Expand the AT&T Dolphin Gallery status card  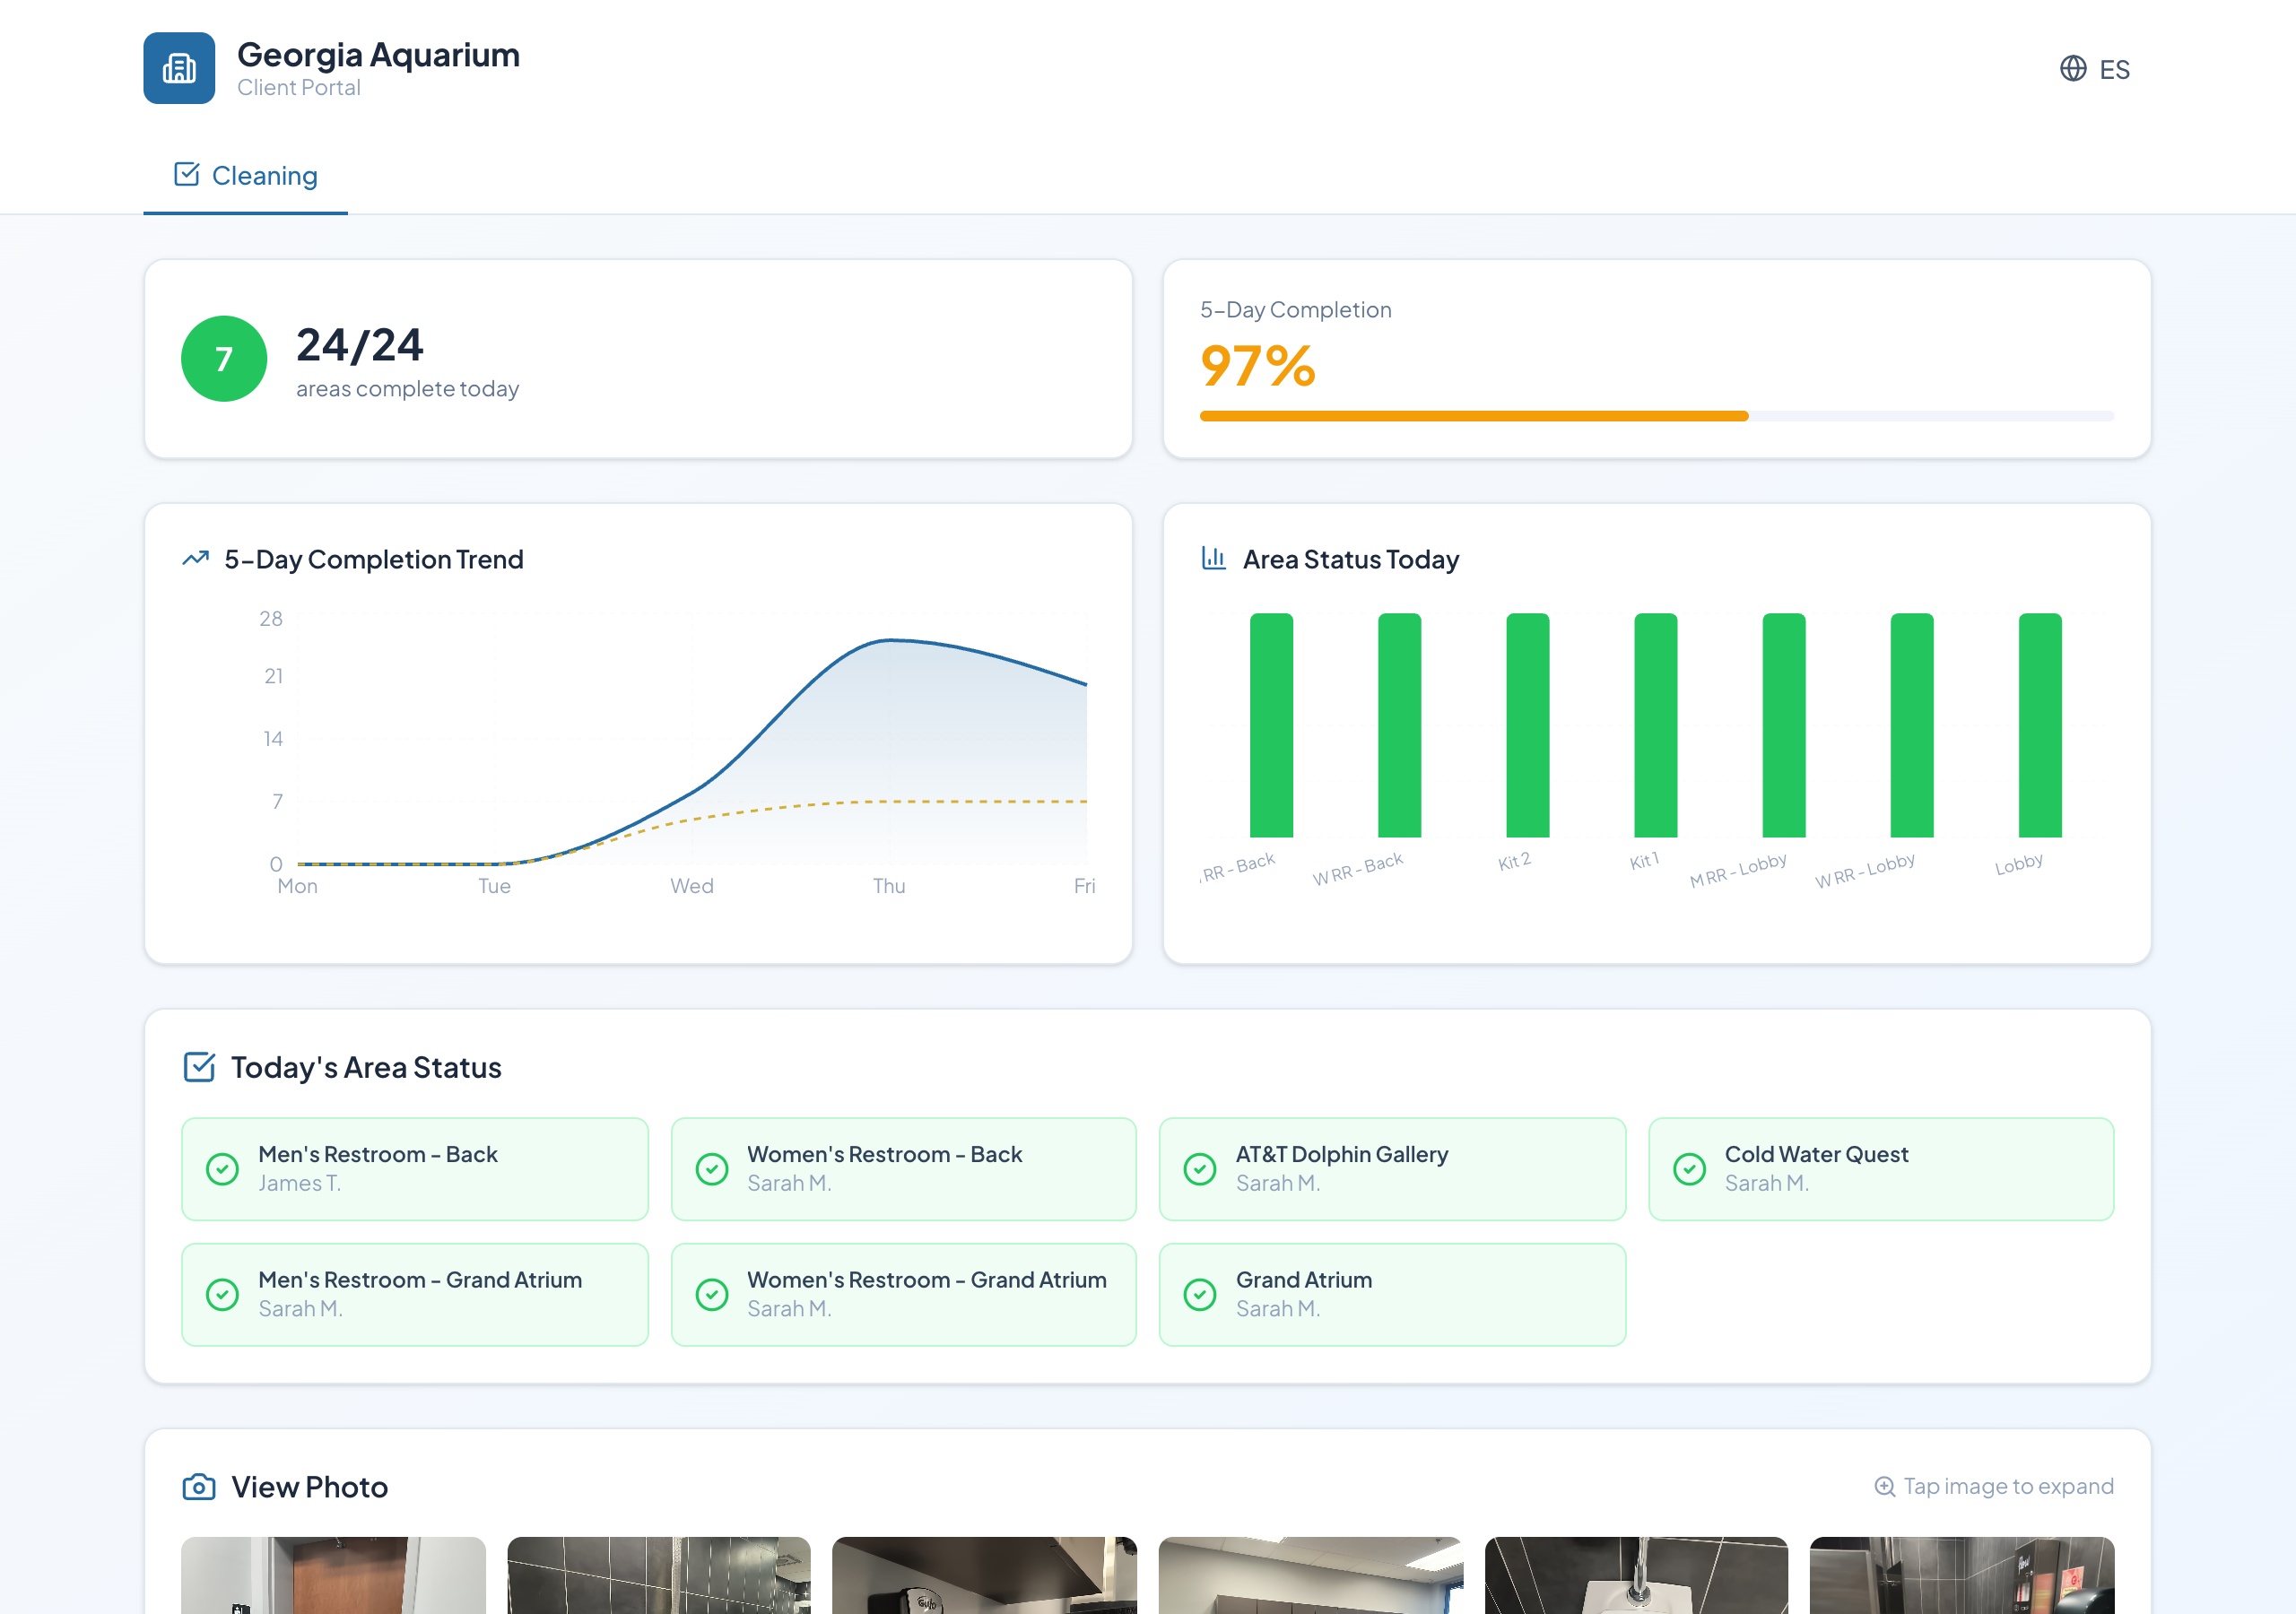tap(1391, 1168)
